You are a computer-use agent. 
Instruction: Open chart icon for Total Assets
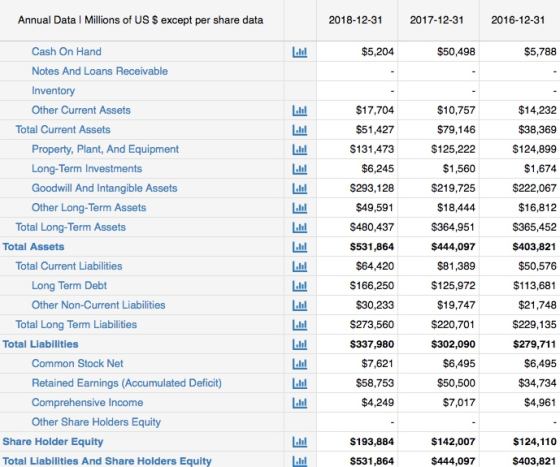click(x=299, y=247)
